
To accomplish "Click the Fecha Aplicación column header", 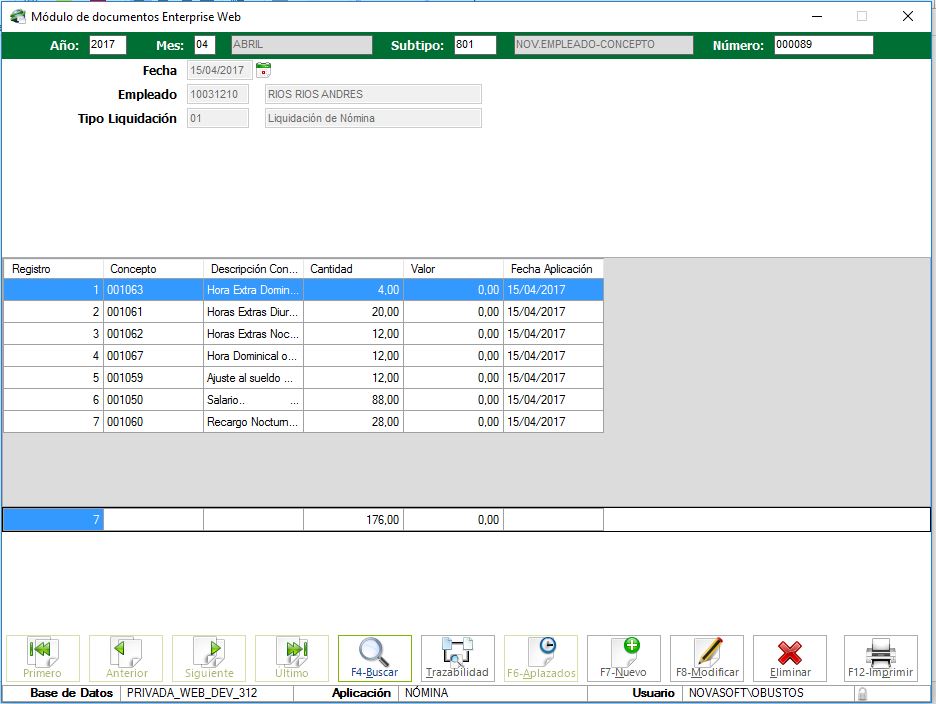I will pyautogui.click(x=552, y=269).
